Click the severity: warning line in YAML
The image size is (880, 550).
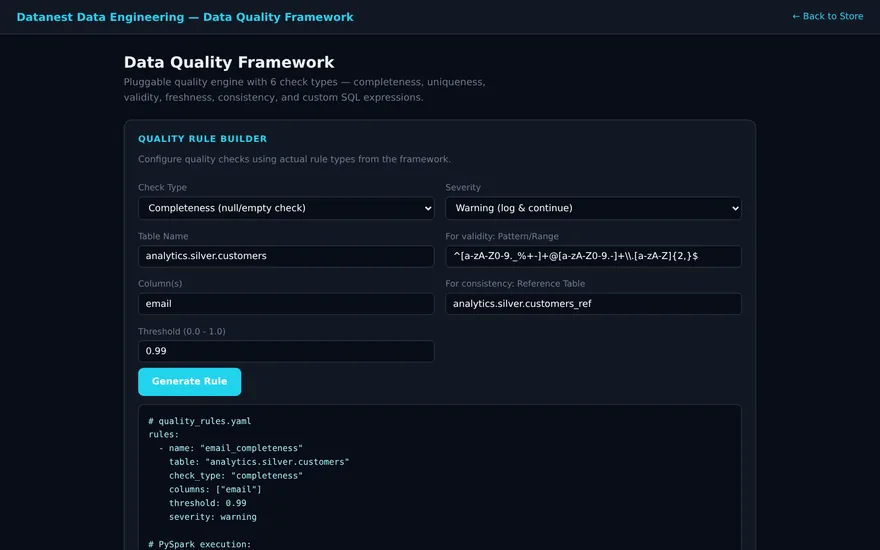213,517
